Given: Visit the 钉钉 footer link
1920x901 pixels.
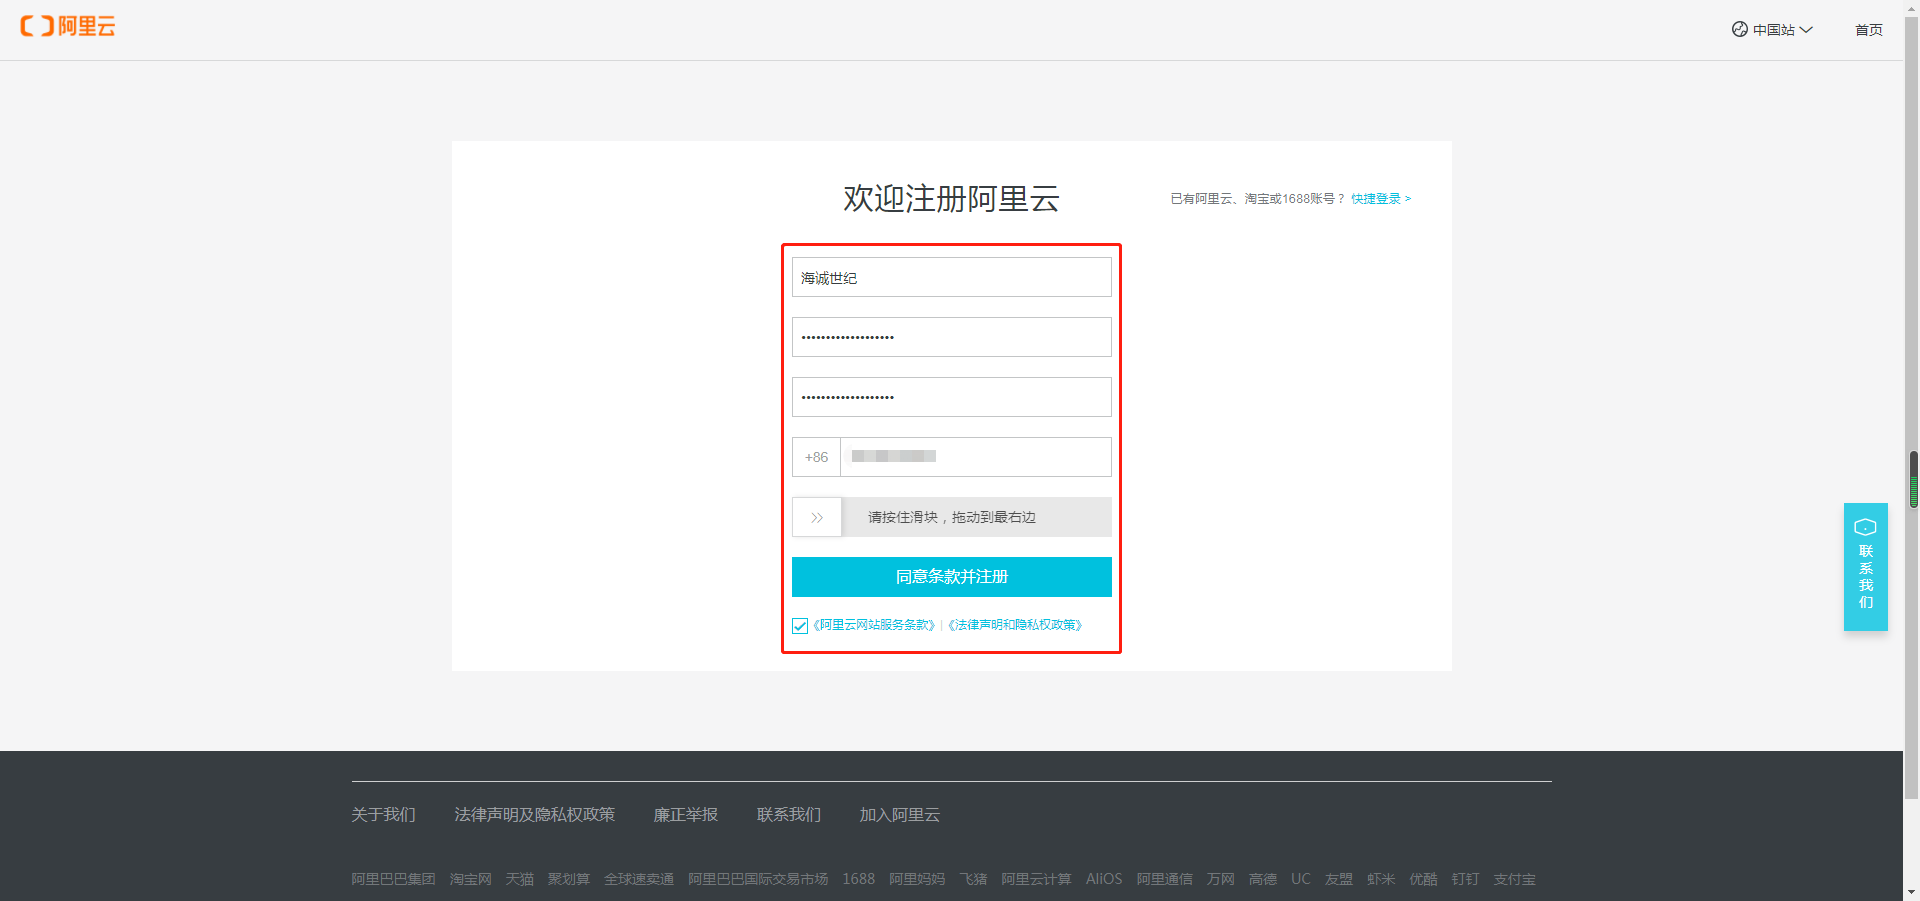Looking at the screenshot, I should (x=1465, y=879).
